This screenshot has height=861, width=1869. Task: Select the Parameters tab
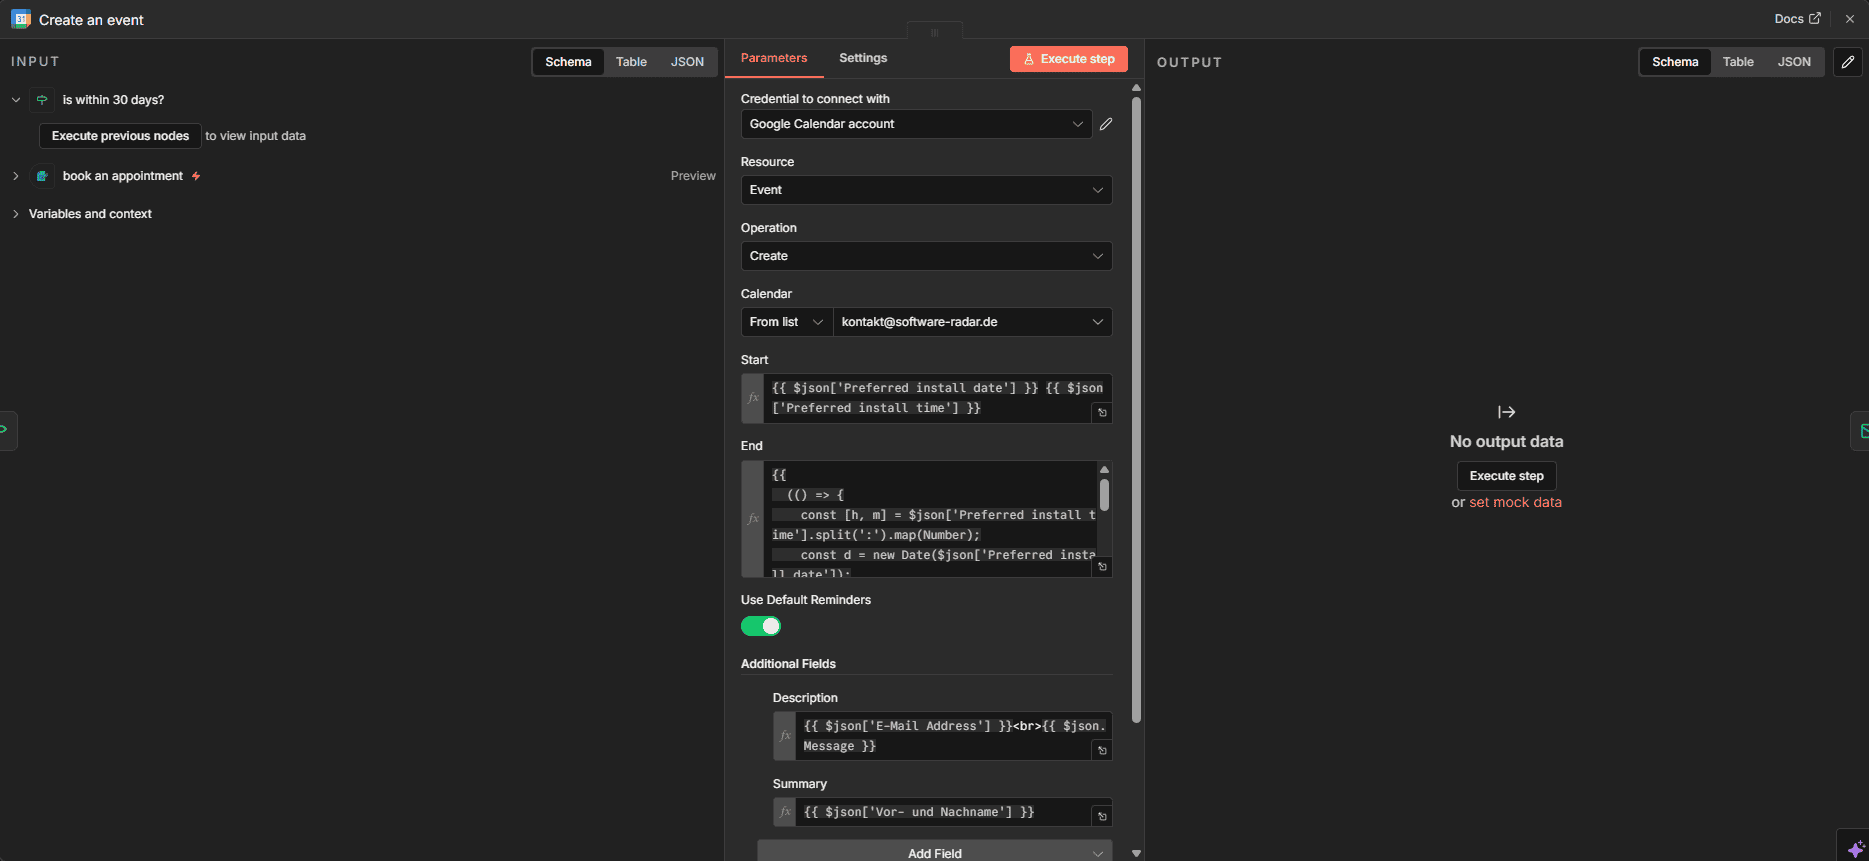pyautogui.click(x=773, y=58)
